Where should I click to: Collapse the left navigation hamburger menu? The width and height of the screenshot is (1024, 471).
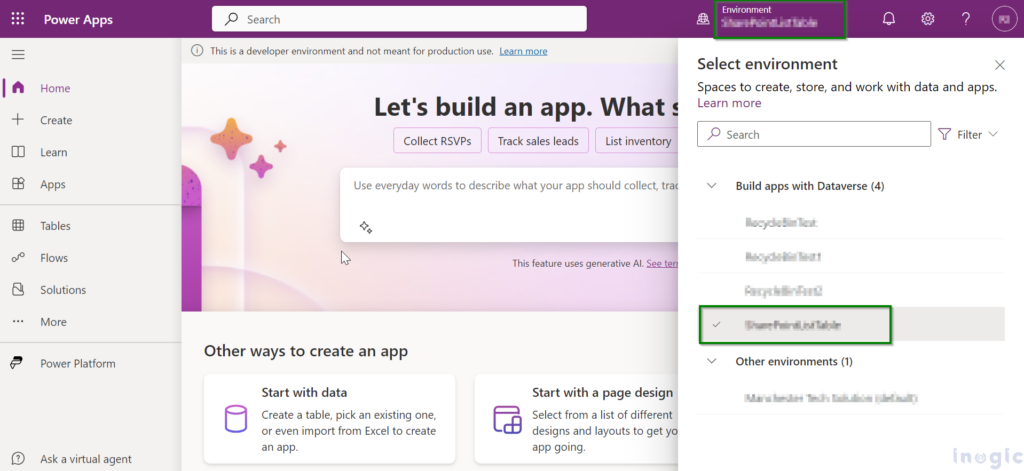(x=18, y=55)
